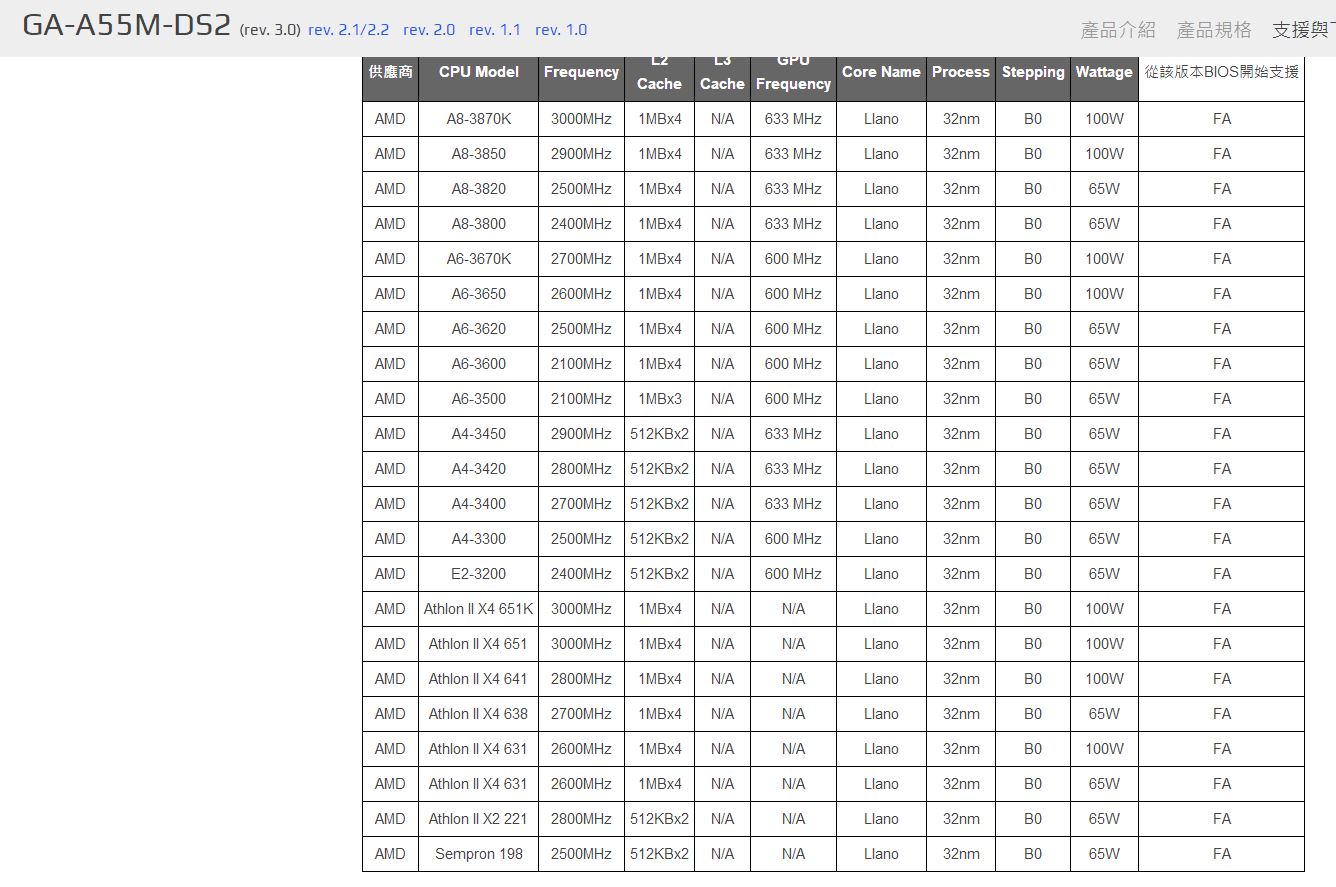The image size is (1336, 887).
Task: Select the A4-3450 cell
Action: pos(479,434)
